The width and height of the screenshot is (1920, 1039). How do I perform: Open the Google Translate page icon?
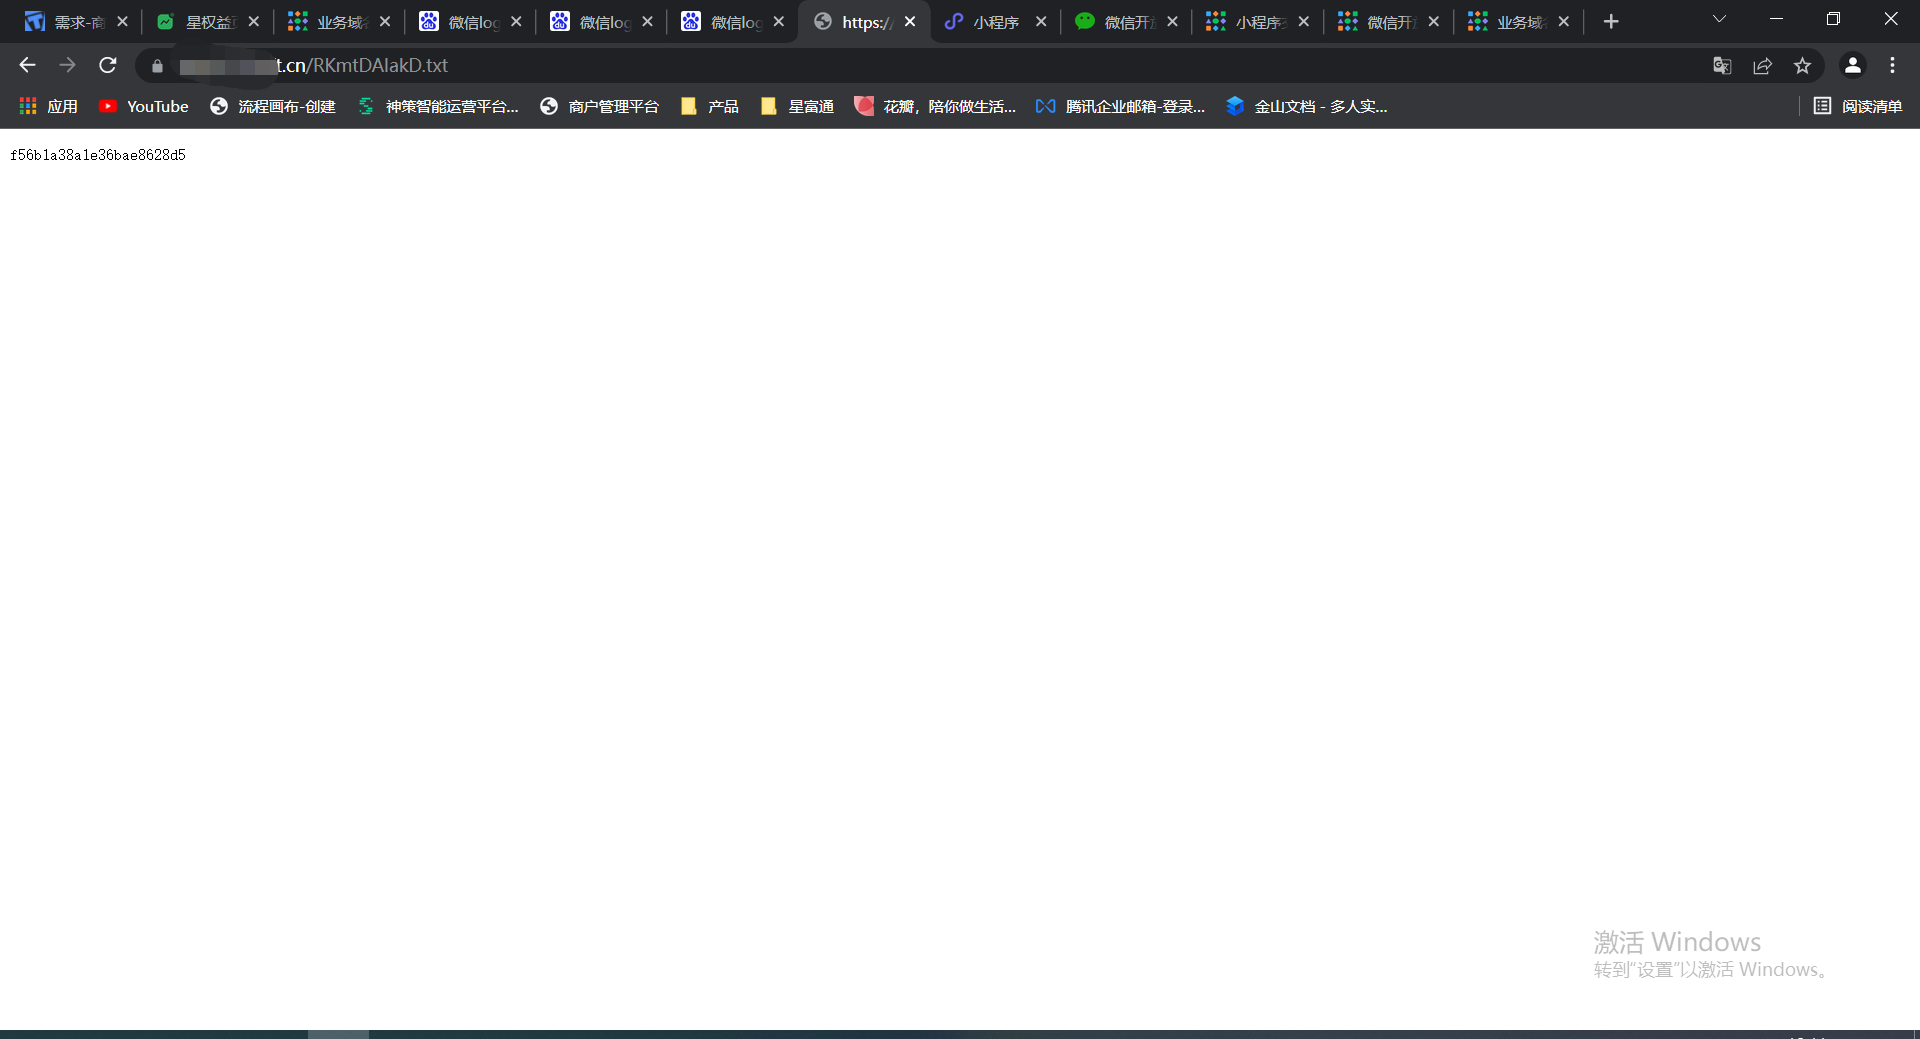1722,66
